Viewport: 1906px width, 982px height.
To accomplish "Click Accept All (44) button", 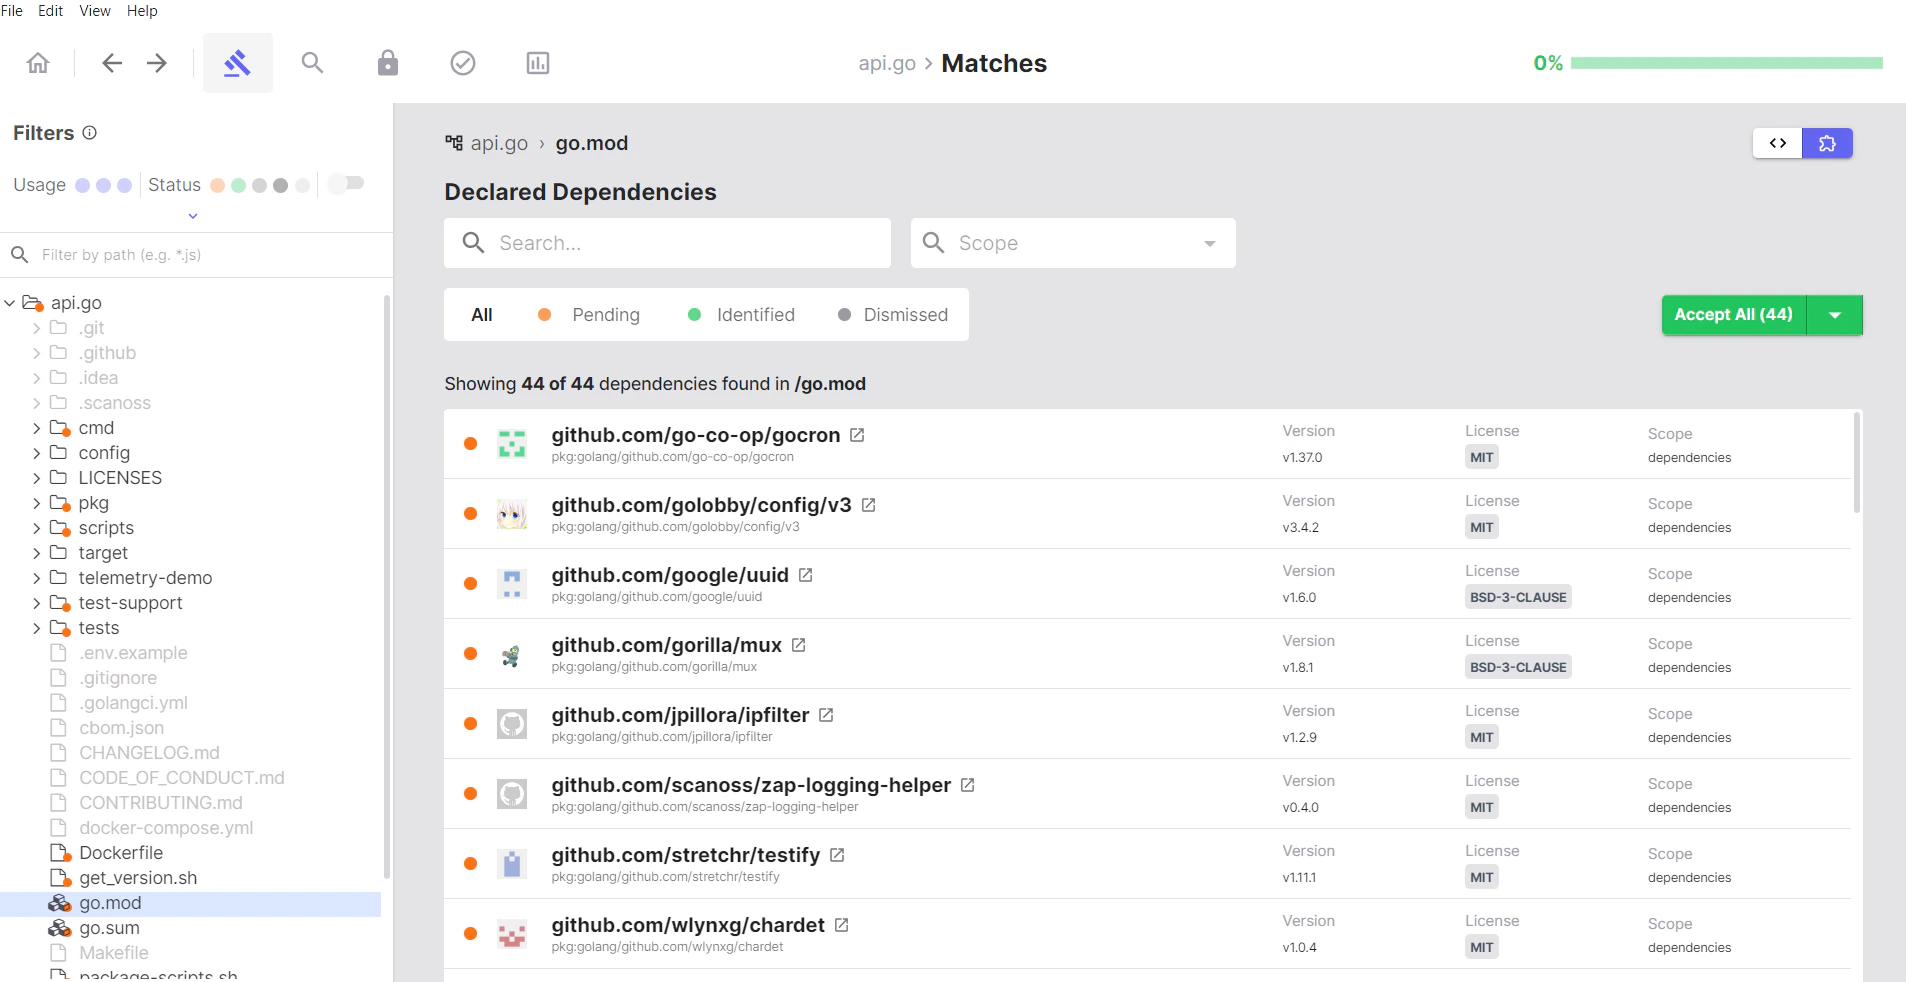I will 1734,315.
